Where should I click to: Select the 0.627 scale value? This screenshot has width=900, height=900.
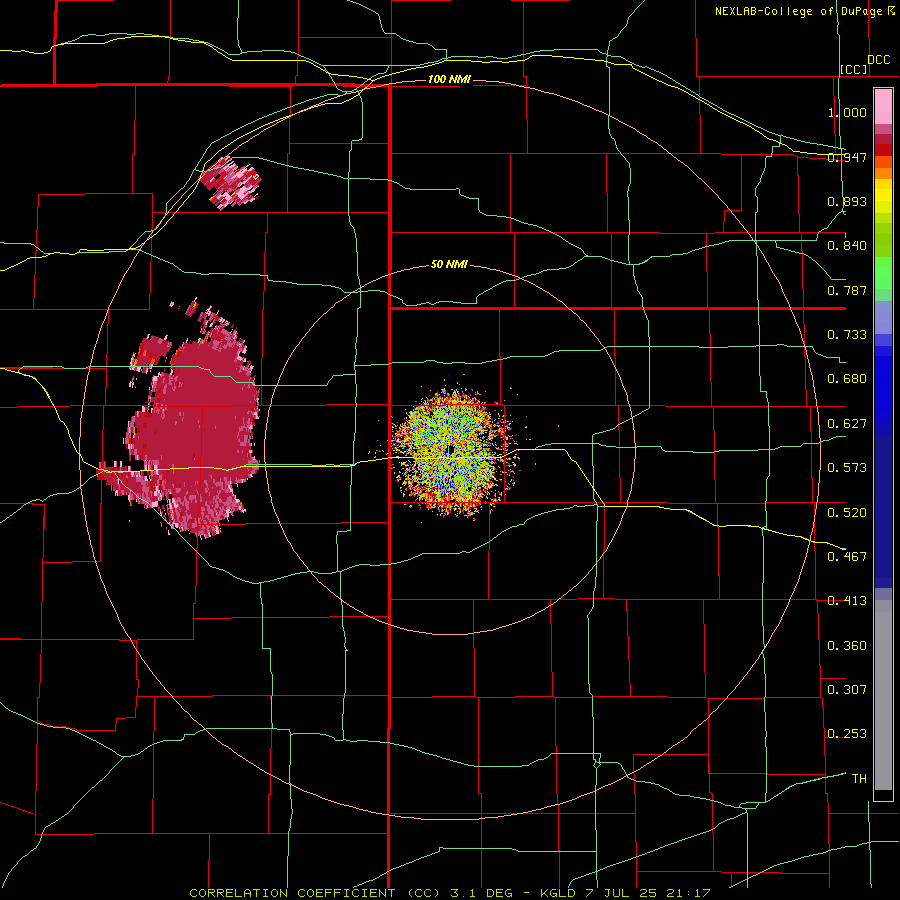pos(847,424)
